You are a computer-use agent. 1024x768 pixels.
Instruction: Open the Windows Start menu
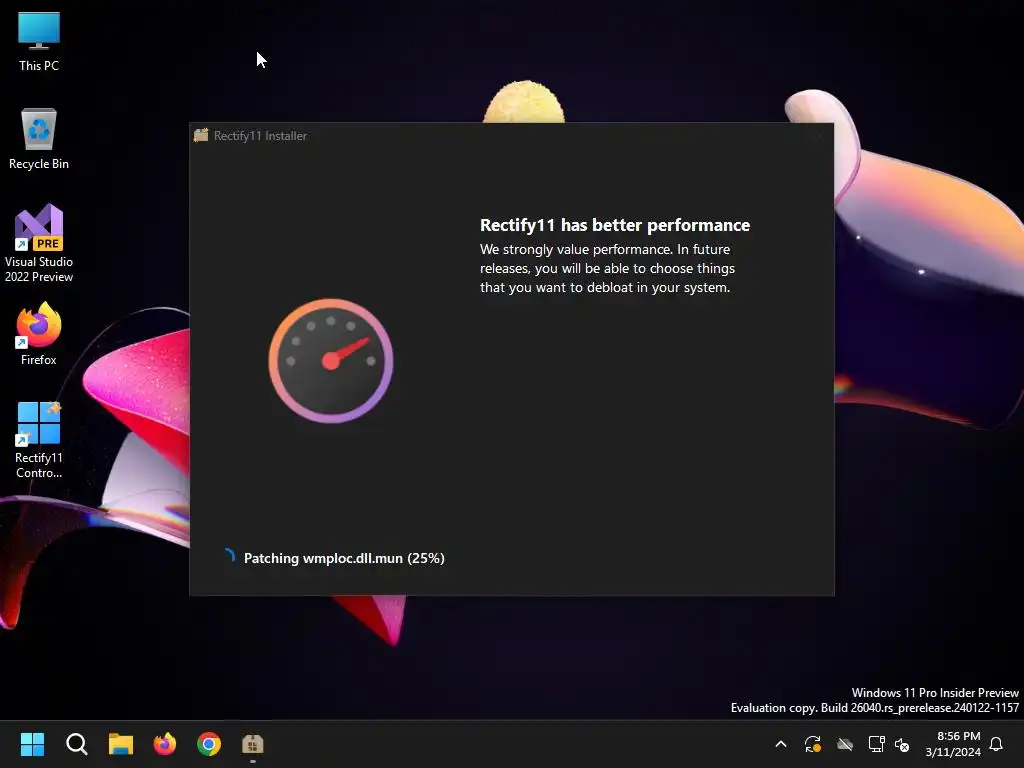pos(32,744)
